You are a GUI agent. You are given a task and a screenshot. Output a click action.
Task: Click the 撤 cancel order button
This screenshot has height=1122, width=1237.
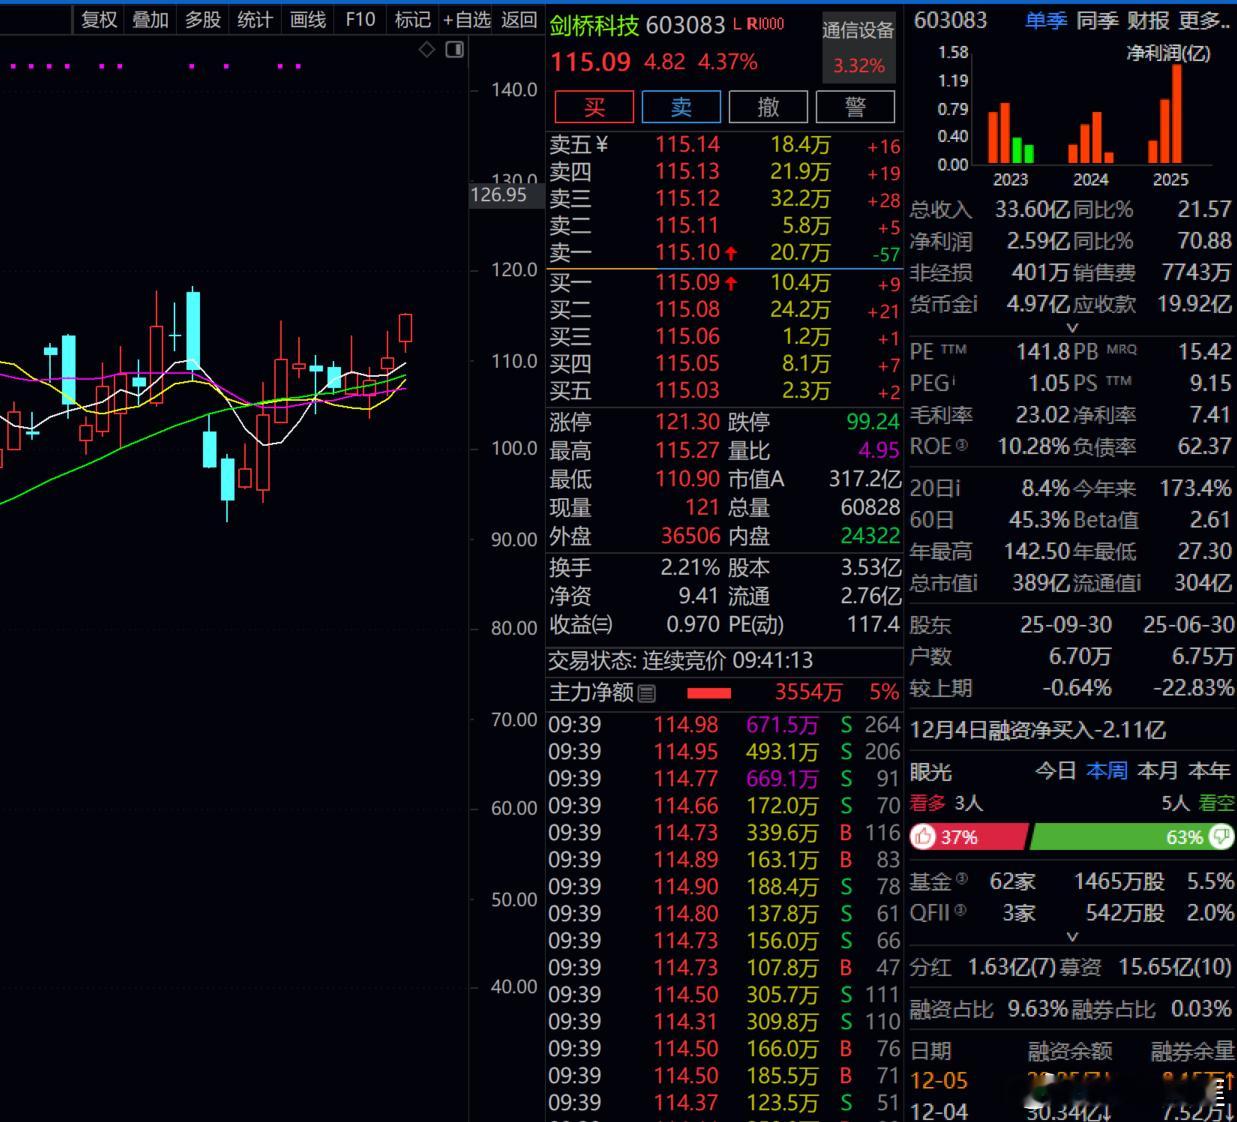click(x=768, y=107)
